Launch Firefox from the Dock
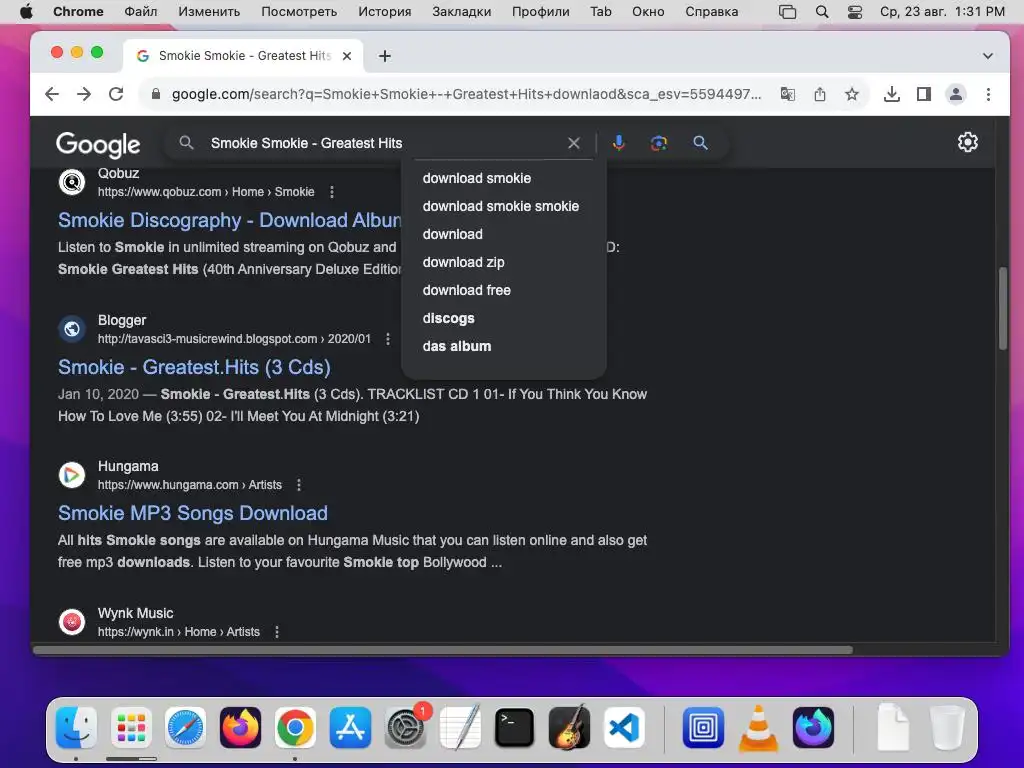The image size is (1024, 768). tap(240, 727)
